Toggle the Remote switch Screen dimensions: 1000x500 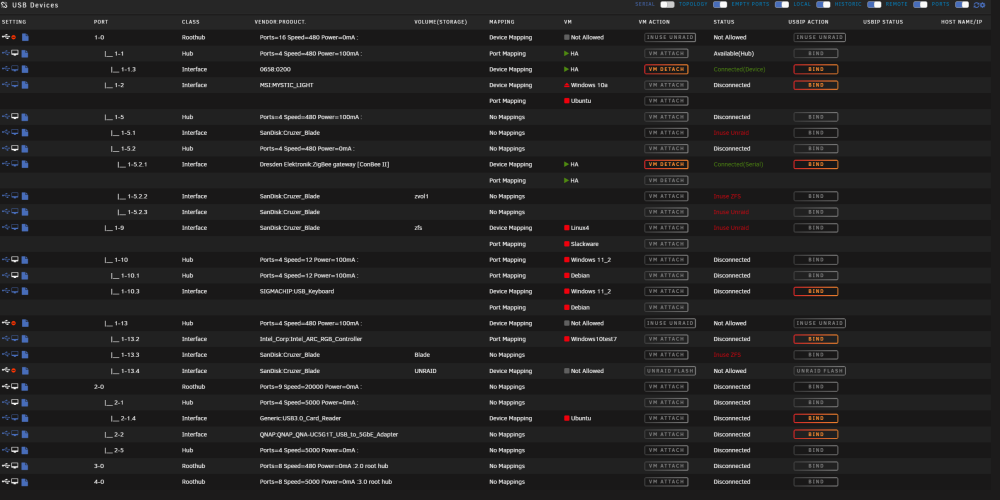(920, 4)
